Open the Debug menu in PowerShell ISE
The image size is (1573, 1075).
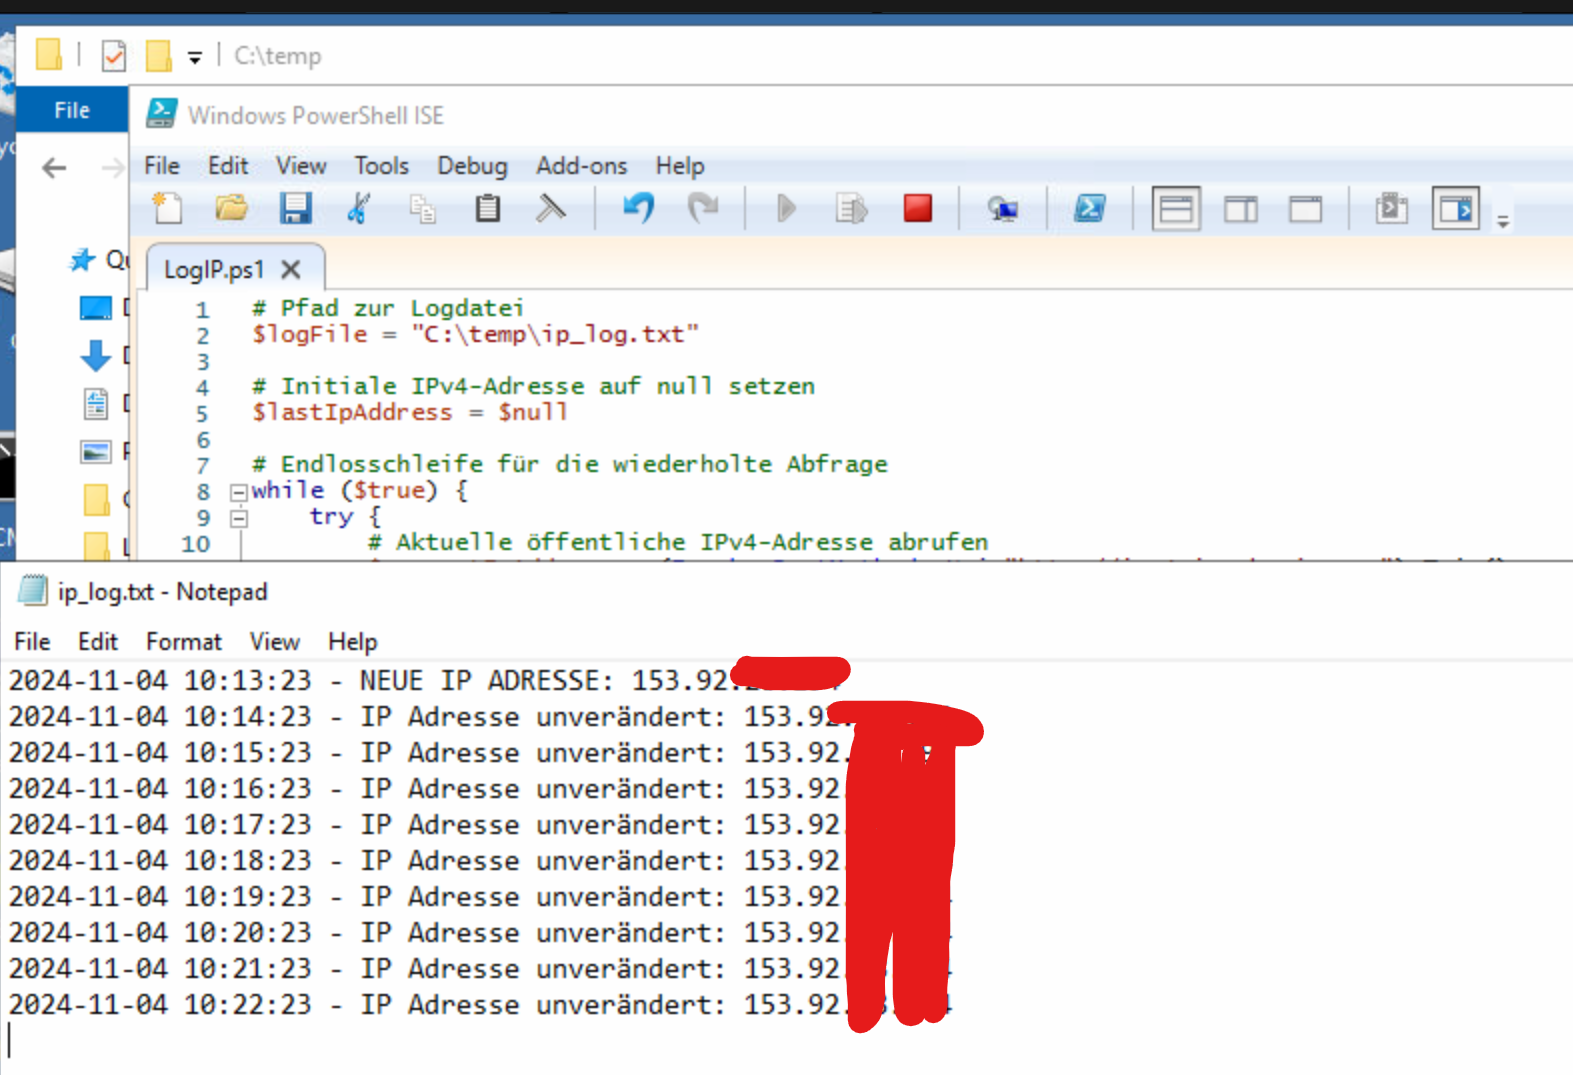coord(472,166)
